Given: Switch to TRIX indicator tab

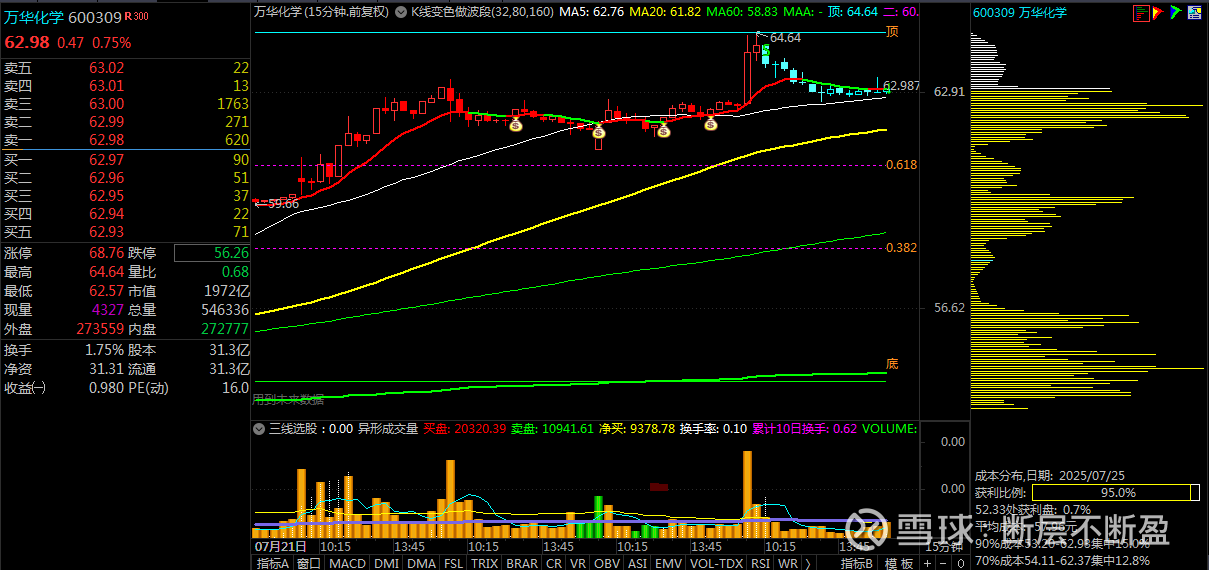Looking at the screenshot, I should pyautogui.click(x=485, y=563).
